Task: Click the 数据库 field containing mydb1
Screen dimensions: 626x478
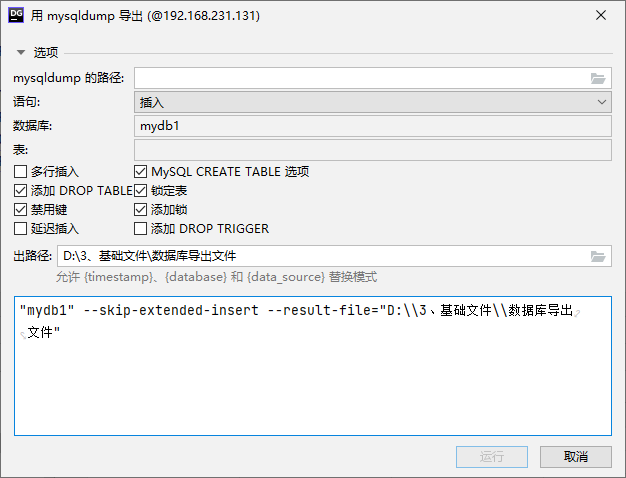Action: [372, 126]
